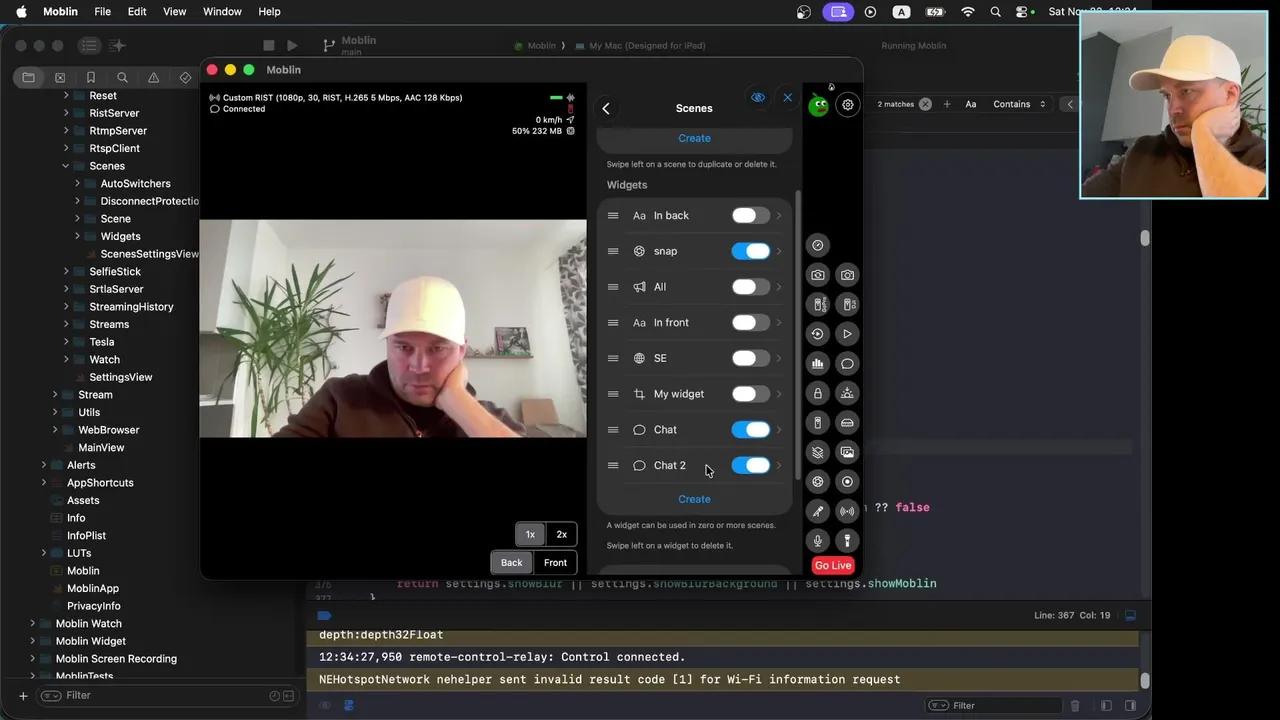Select ScenesSettingsView file in navigator

(149, 254)
